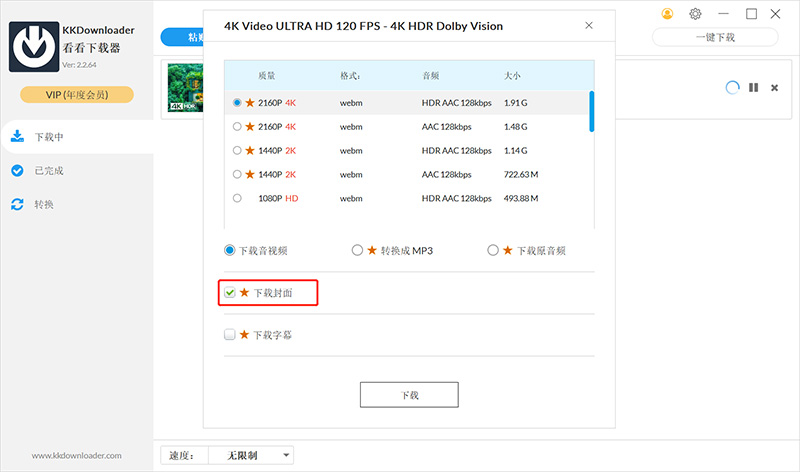Close the 4K Video format dialog
800x472 pixels.
[x=589, y=25]
